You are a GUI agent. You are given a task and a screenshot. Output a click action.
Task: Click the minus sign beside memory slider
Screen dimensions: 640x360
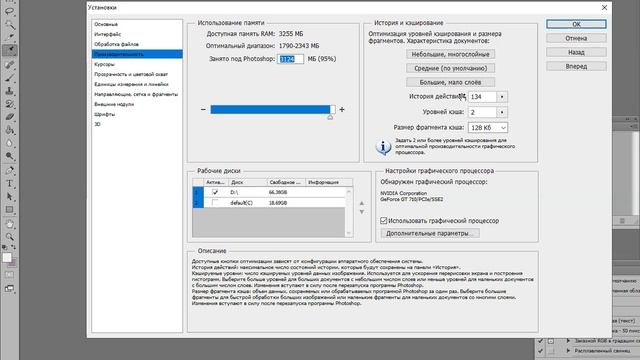tap(203, 109)
